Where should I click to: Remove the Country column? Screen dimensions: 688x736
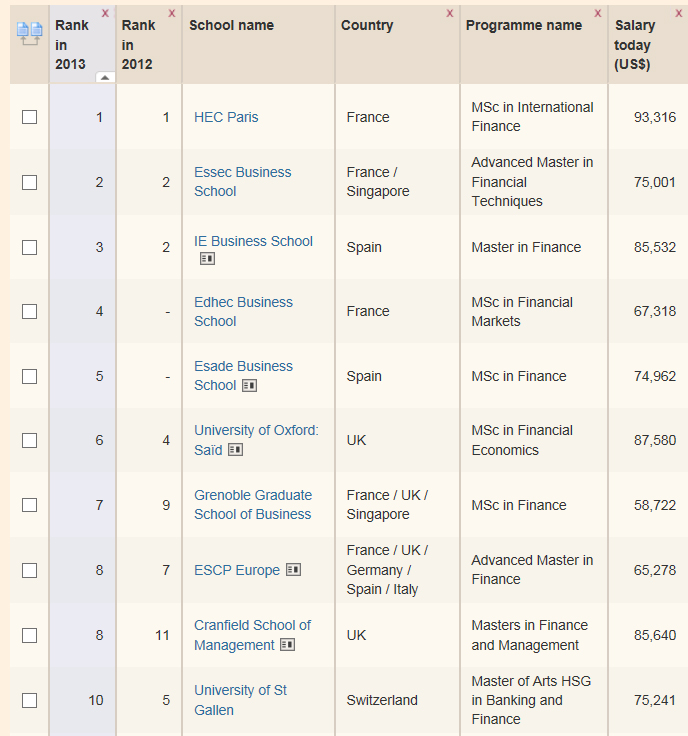click(450, 14)
